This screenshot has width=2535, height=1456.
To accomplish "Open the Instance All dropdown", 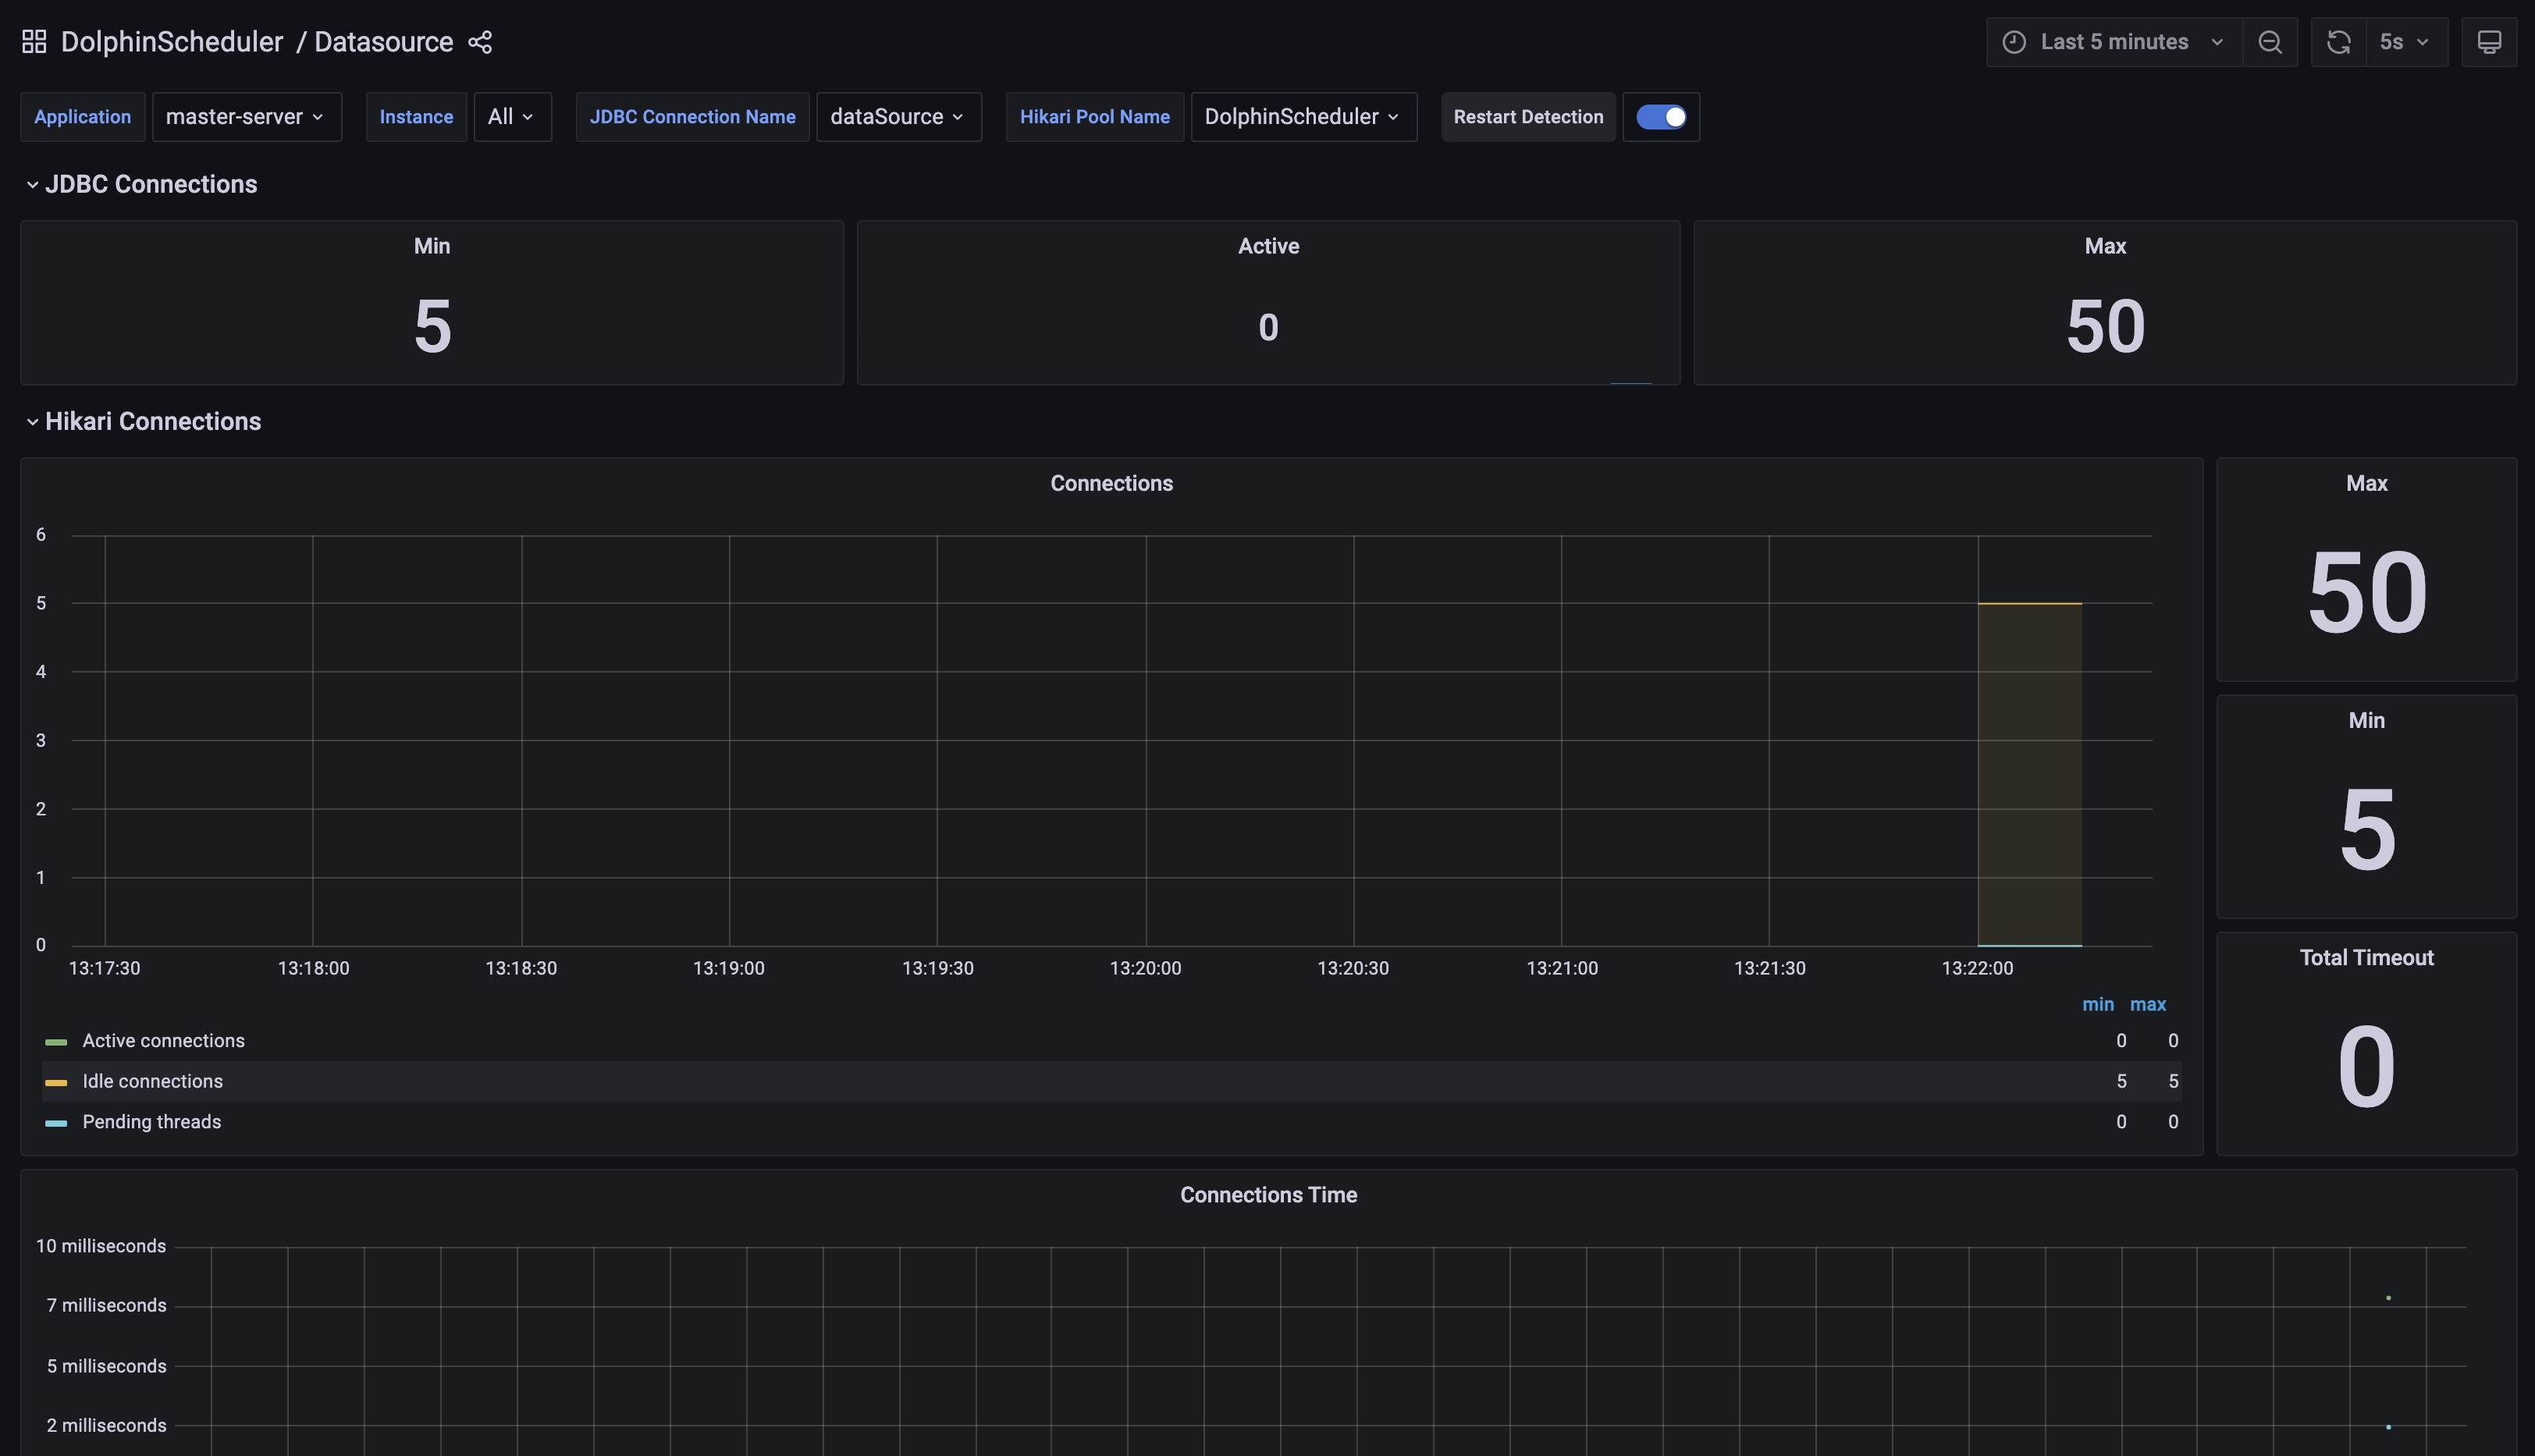I will pyautogui.click(x=511, y=117).
